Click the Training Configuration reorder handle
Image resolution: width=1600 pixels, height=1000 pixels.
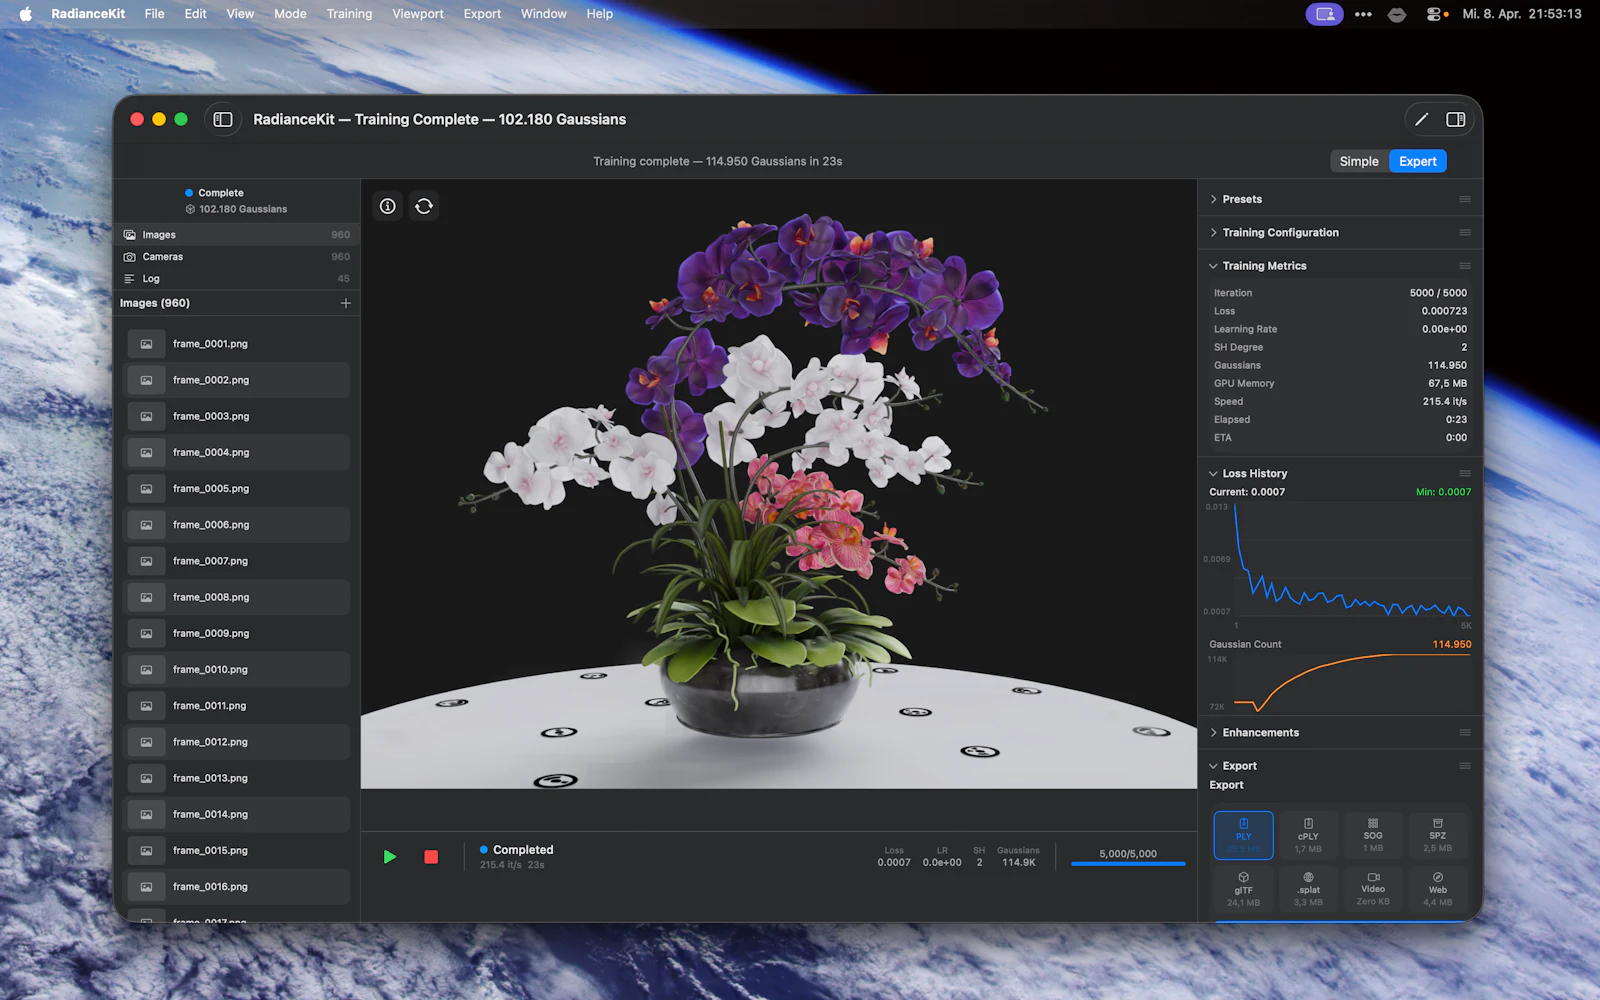[x=1464, y=232]
